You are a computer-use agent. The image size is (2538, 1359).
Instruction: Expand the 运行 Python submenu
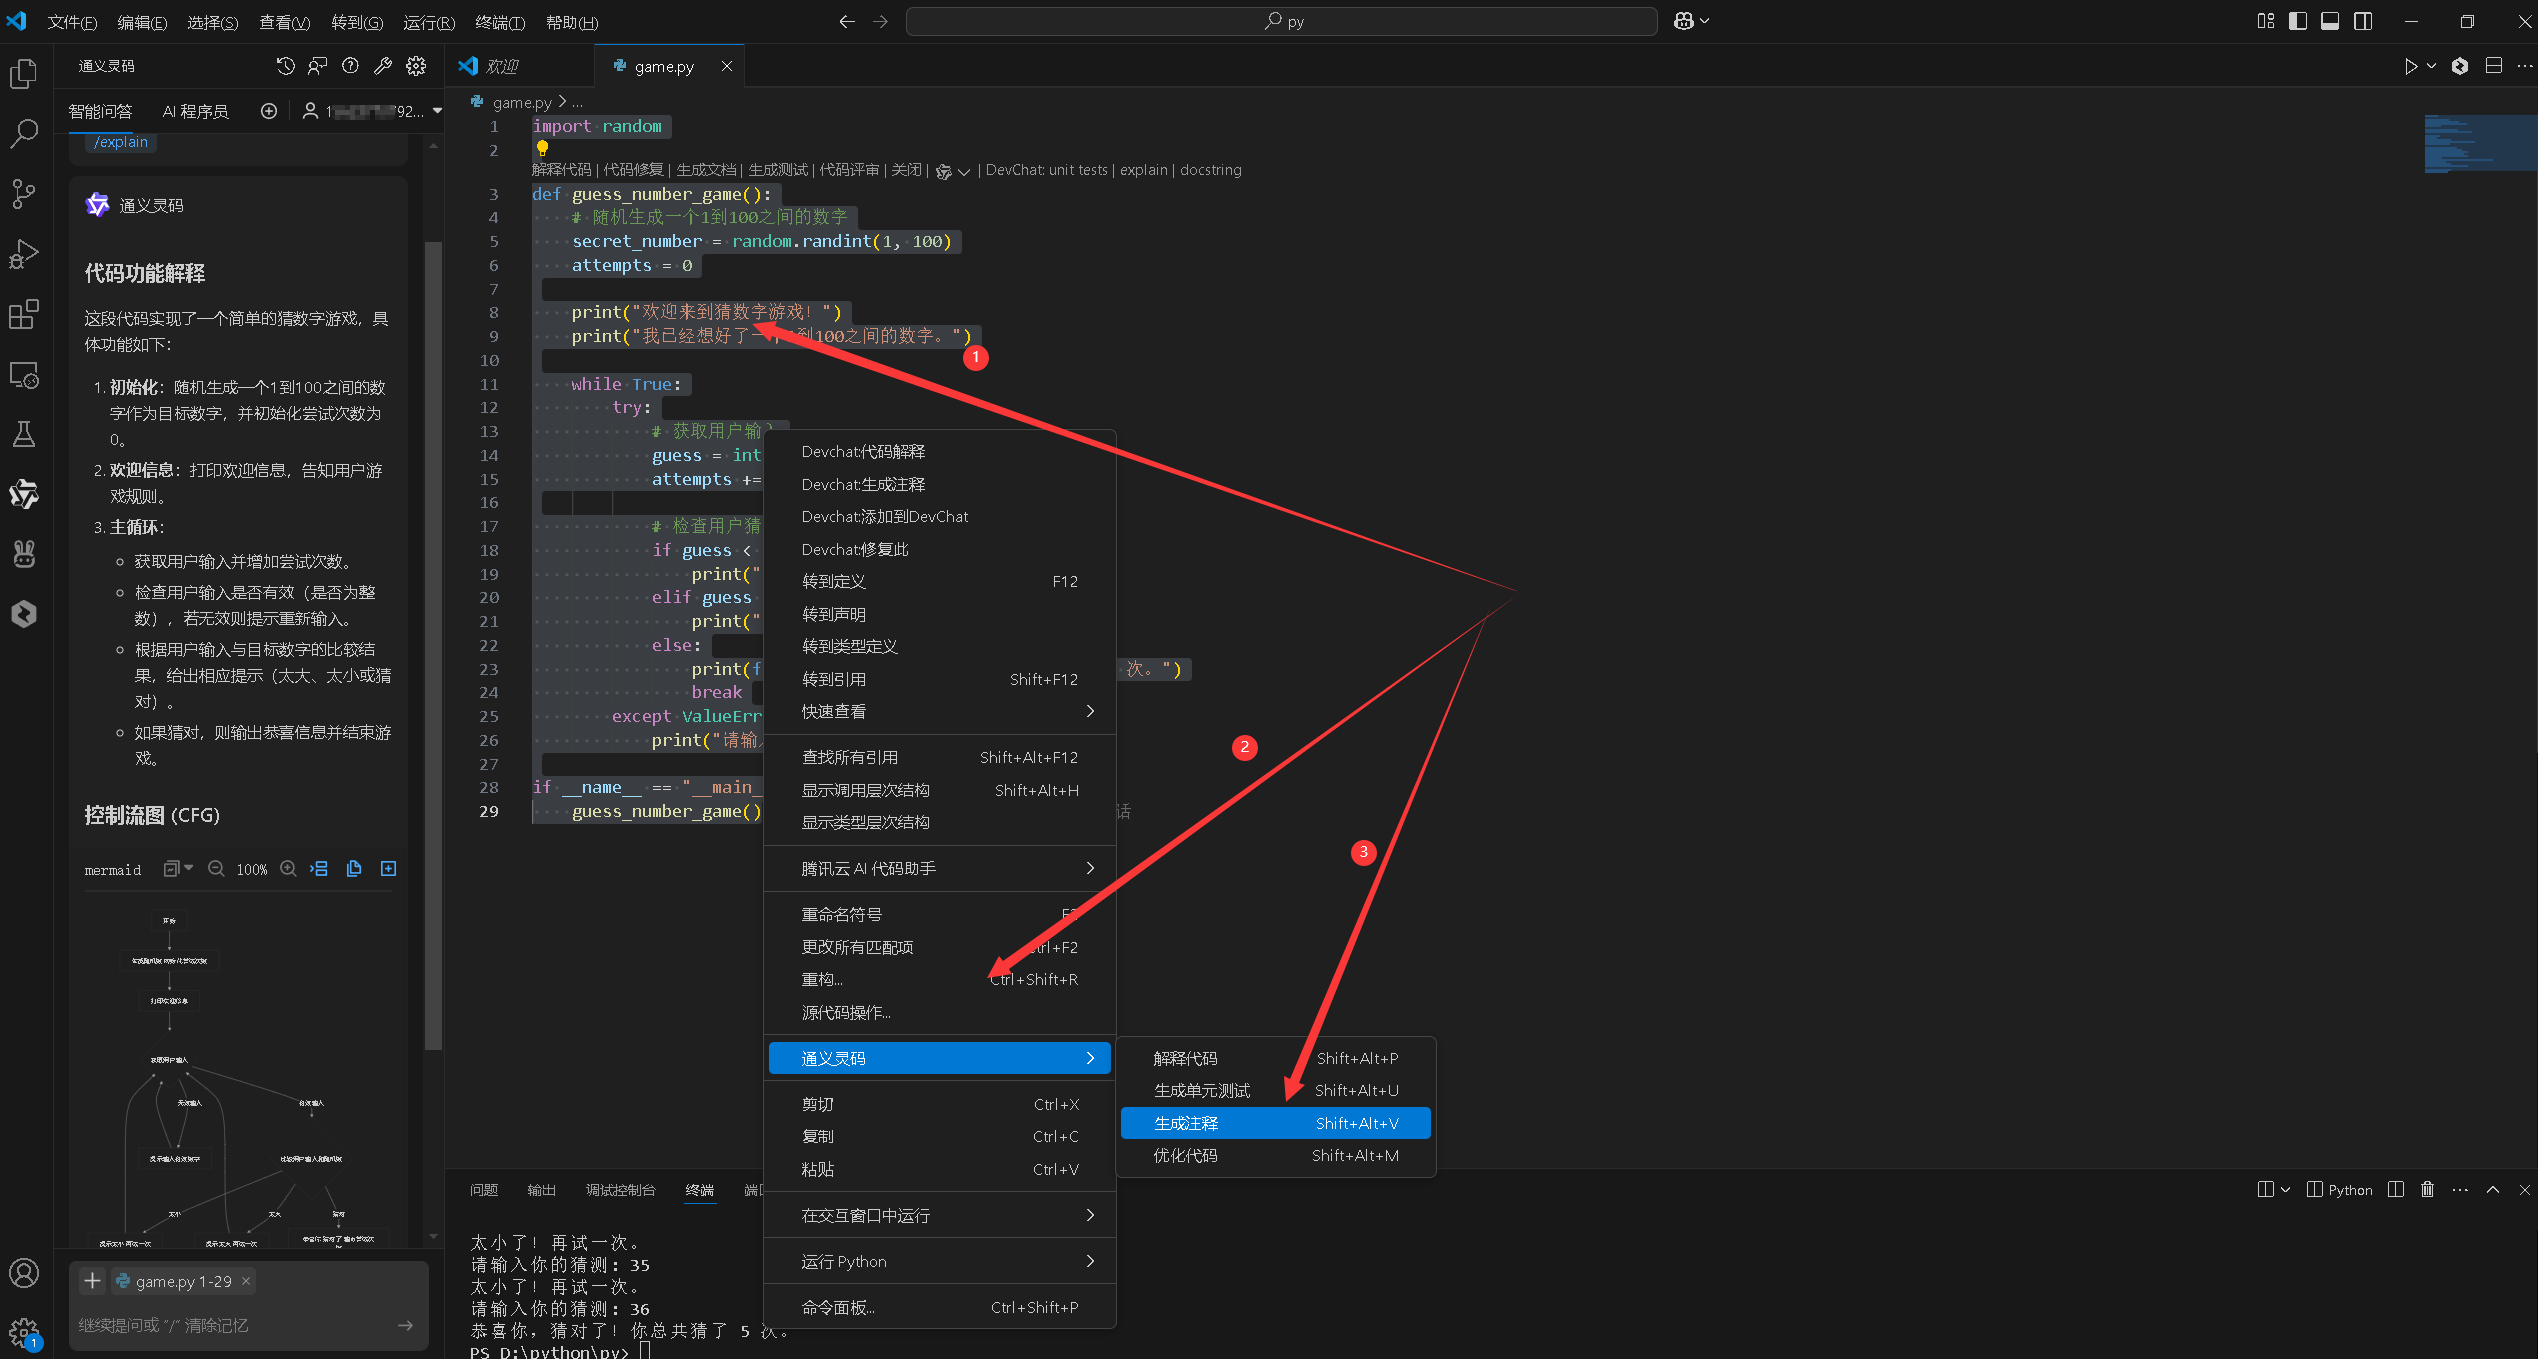[x=940, y=1261]
